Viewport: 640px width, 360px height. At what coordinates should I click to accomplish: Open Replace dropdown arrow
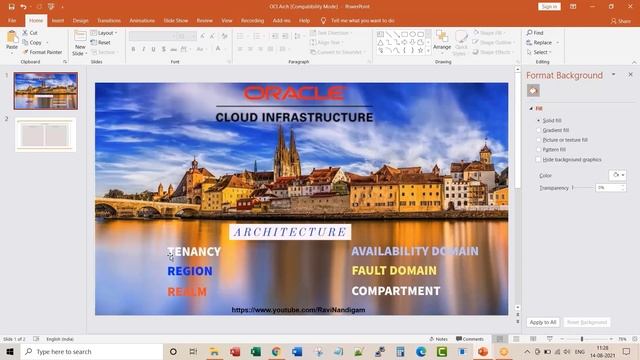pyautogui.click(x=558, y=42)
